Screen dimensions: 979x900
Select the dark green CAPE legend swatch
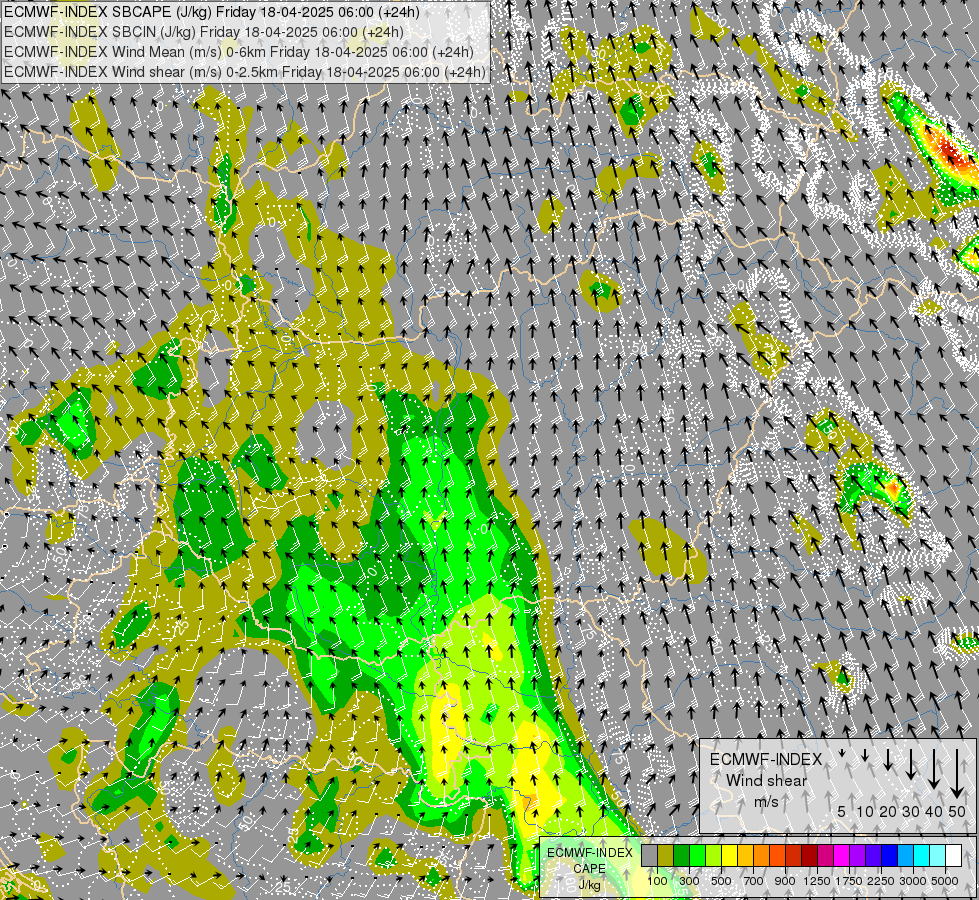(x=682, y=856)
